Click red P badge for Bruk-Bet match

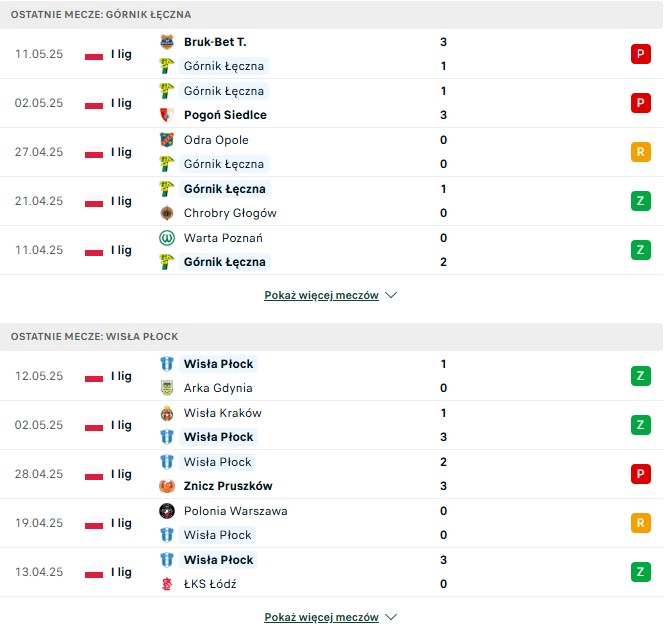tap(641, 54)
